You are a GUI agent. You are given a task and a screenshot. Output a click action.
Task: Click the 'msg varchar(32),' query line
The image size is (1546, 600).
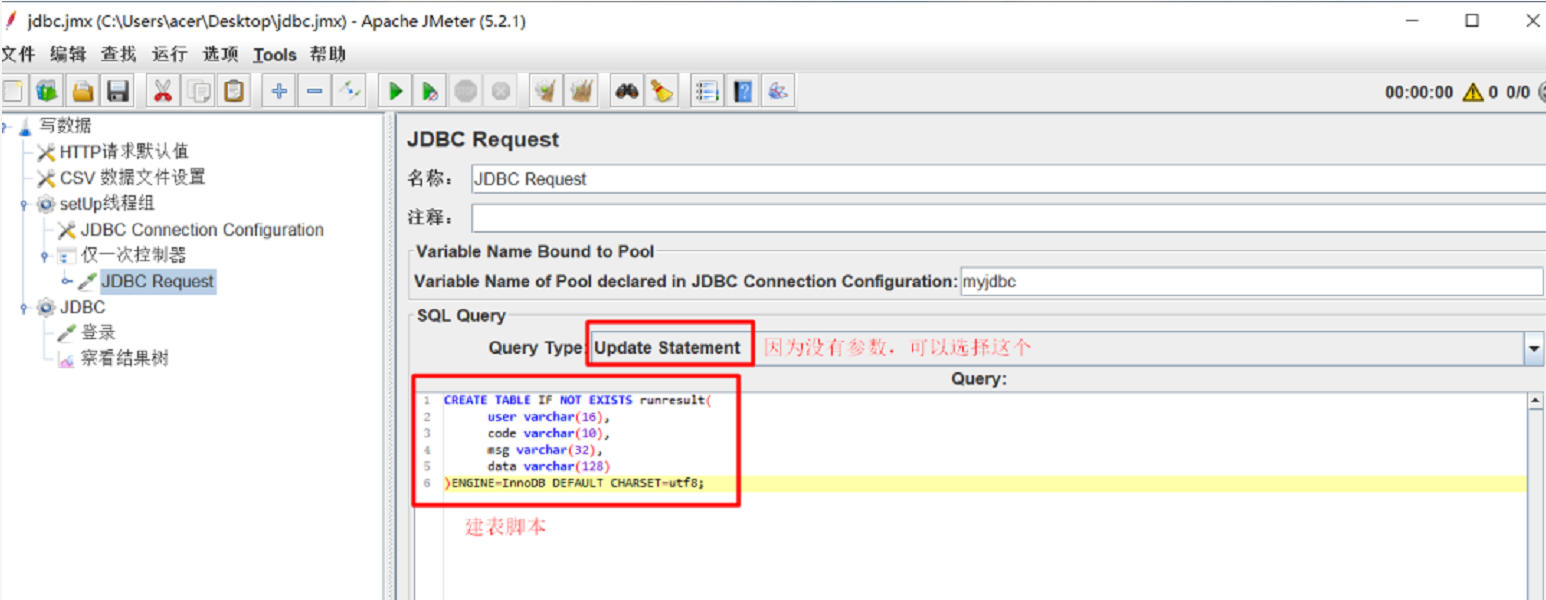pyautogui.click(x=545, y=450)
